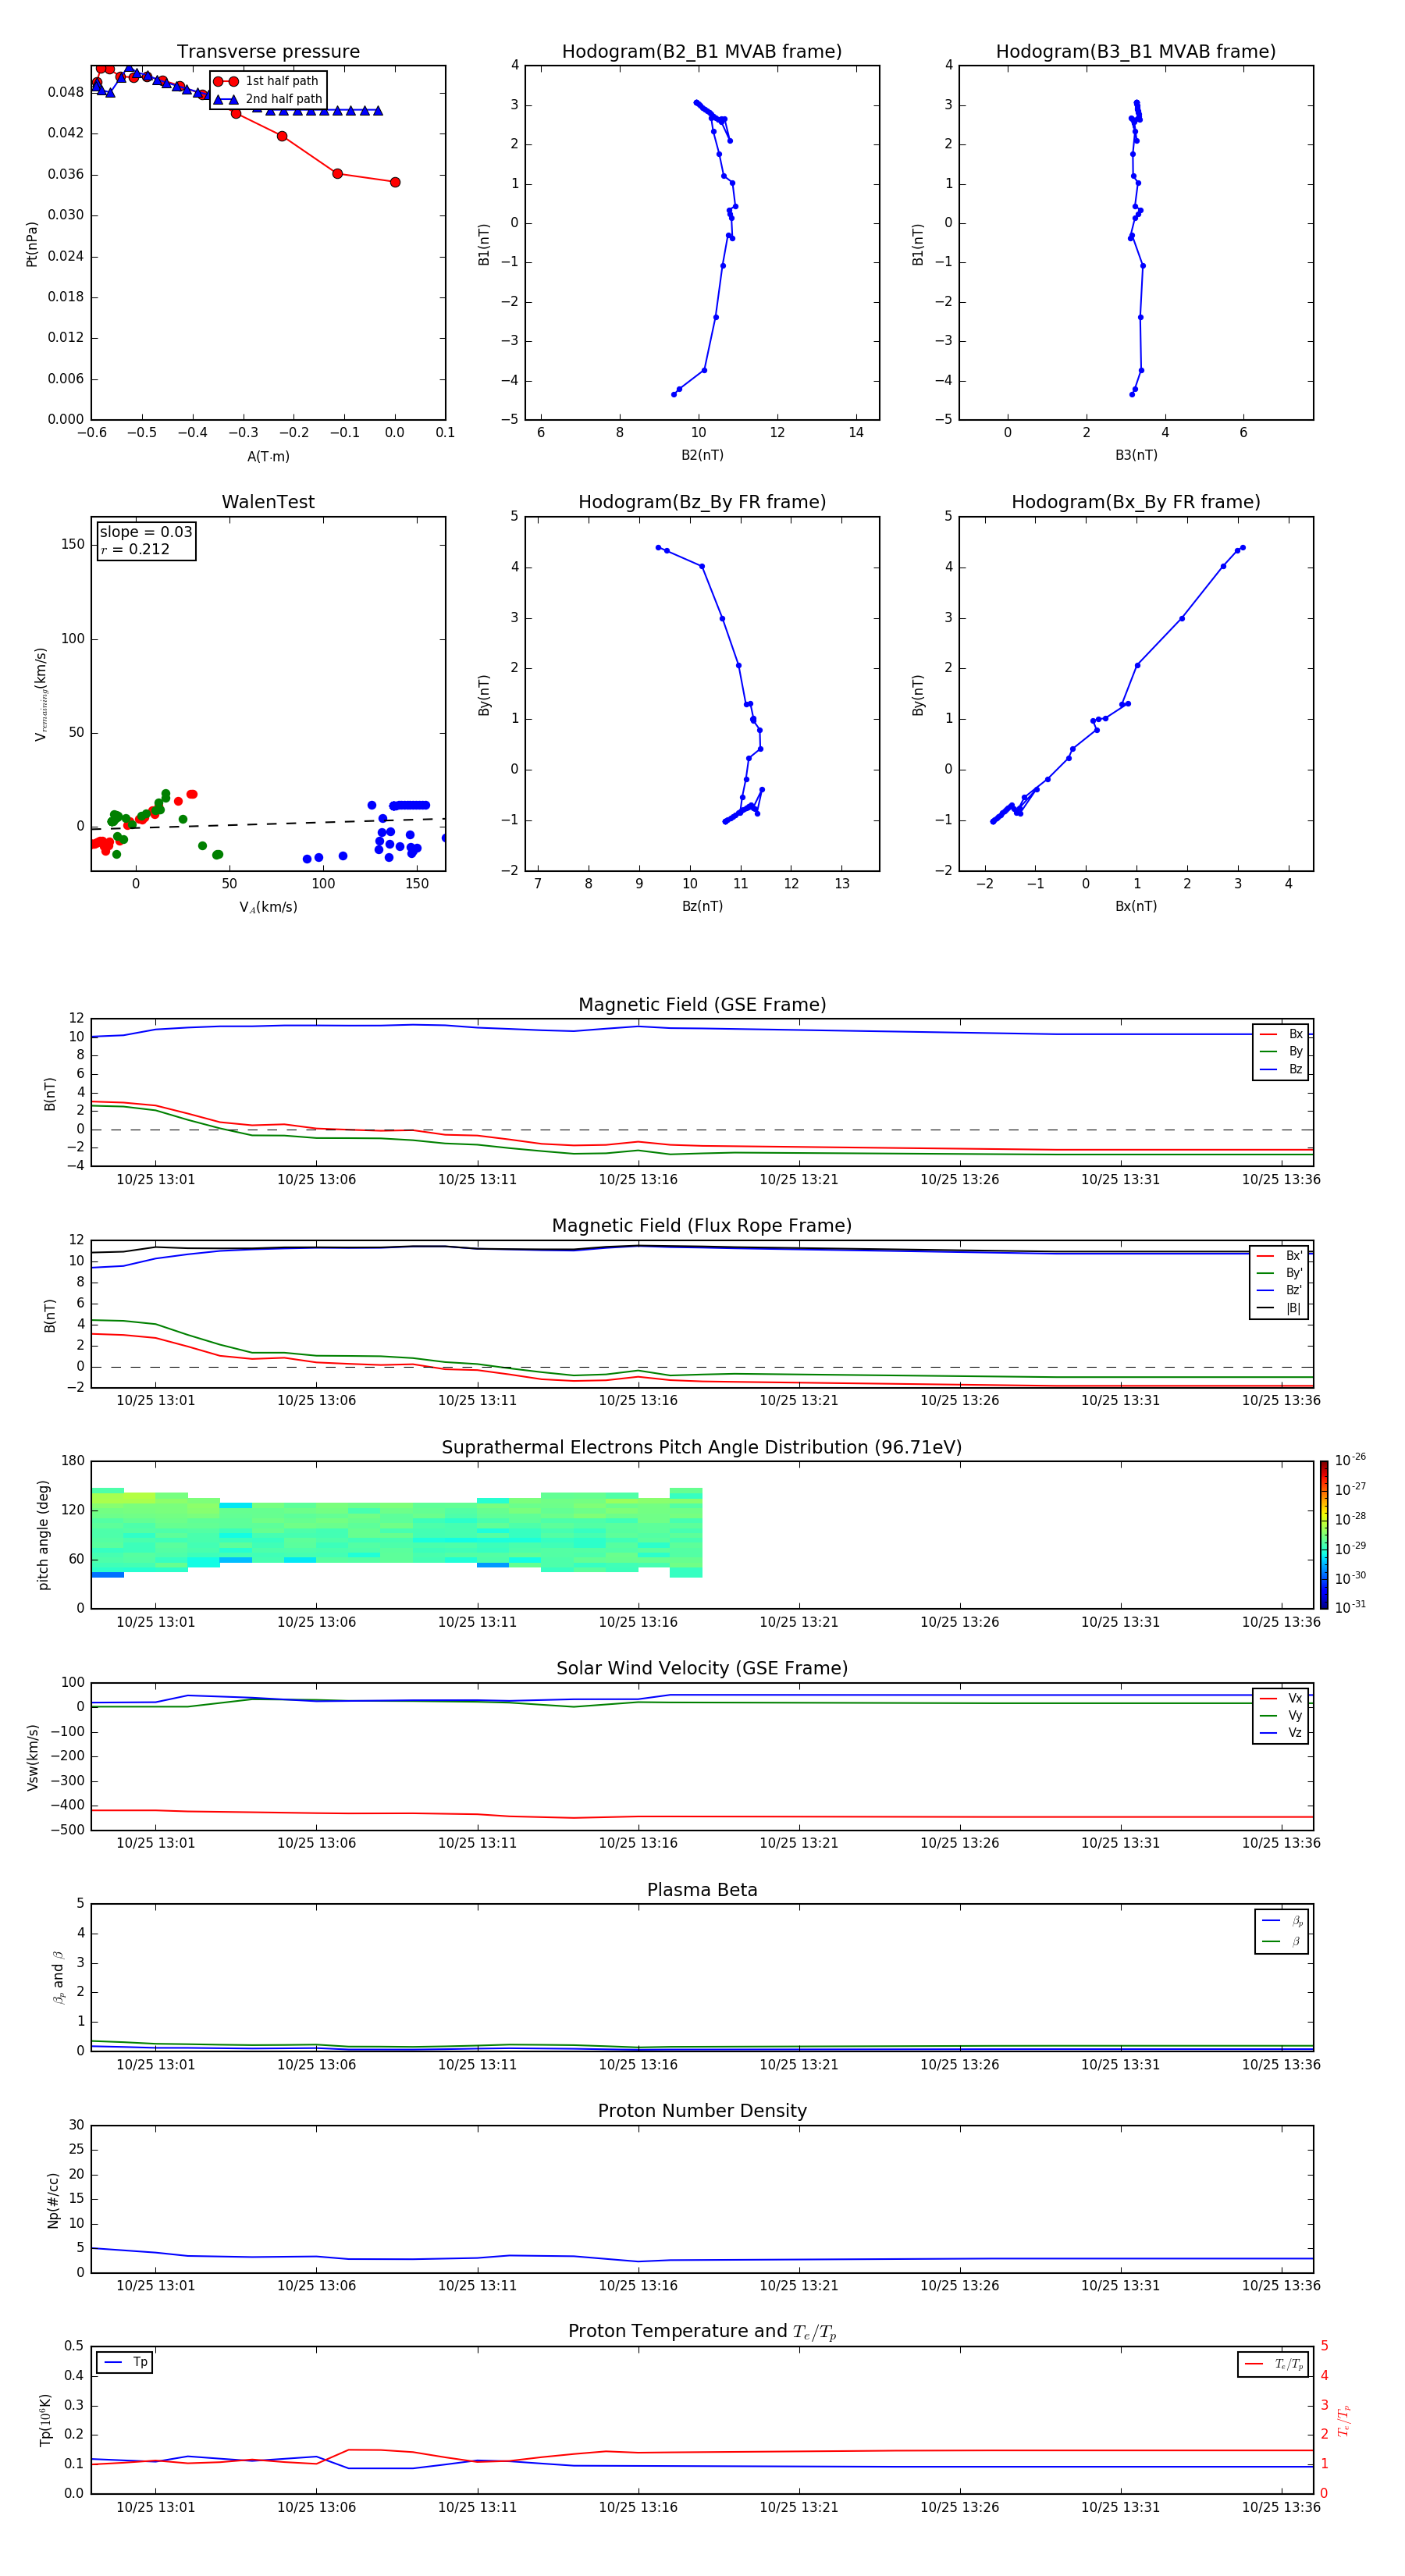Select the Bz' legend entry in Flux Rope panel
The width and height of the screenshot is (1405, 2576).
pos(1279,1290)
